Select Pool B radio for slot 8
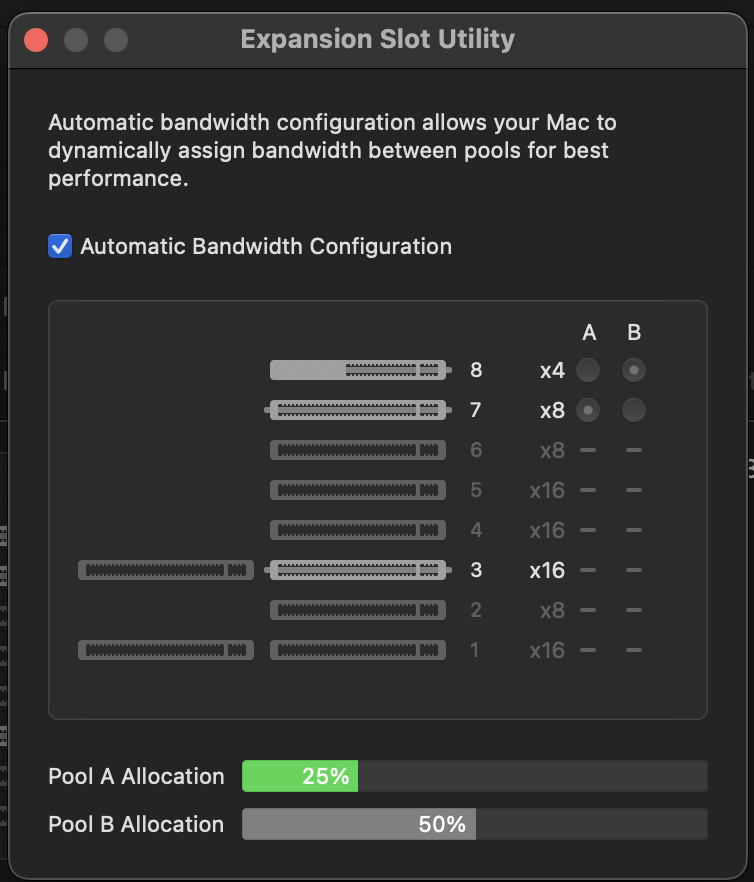This screenshot has height=882, width=754. coord(634,370)
